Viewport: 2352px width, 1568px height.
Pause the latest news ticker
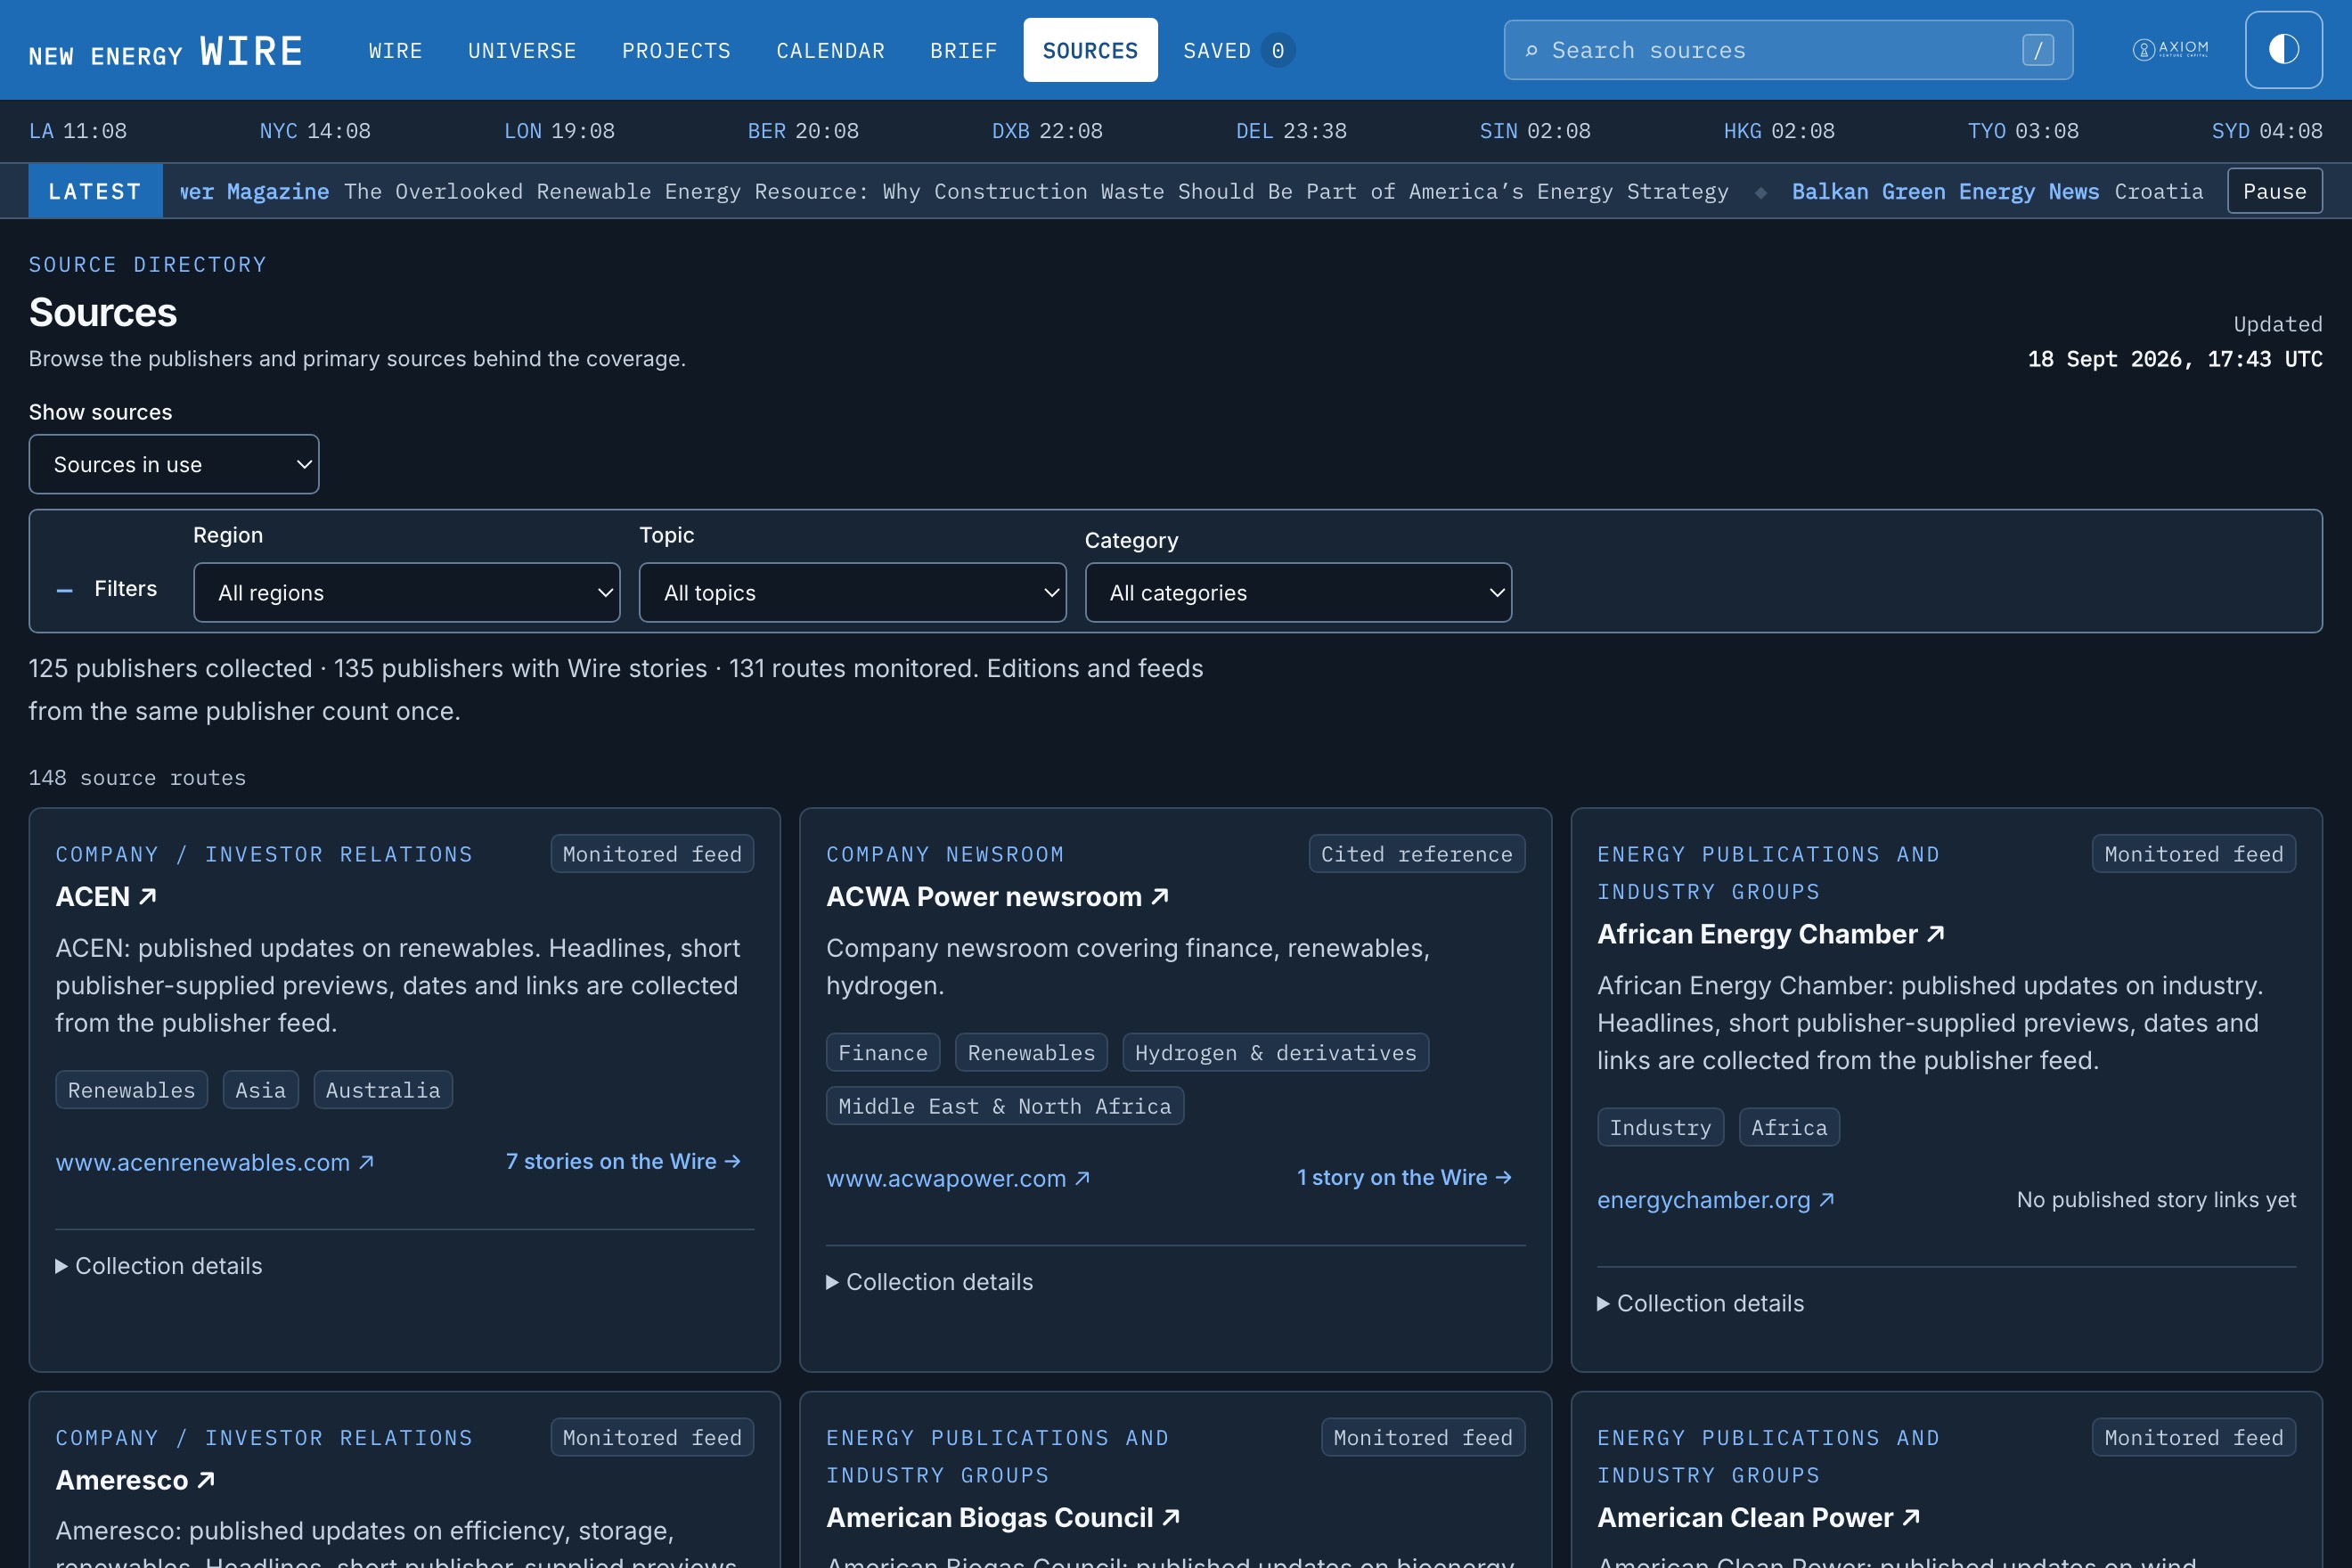coord(2274,191)
